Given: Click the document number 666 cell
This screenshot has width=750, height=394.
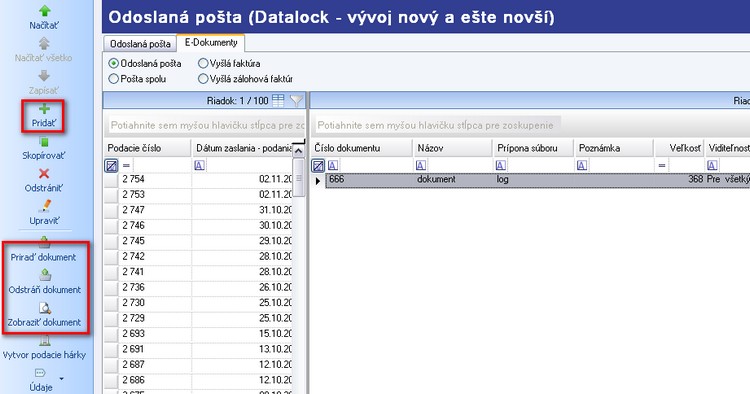Looking at the screenshot, I should coord(369,180).
